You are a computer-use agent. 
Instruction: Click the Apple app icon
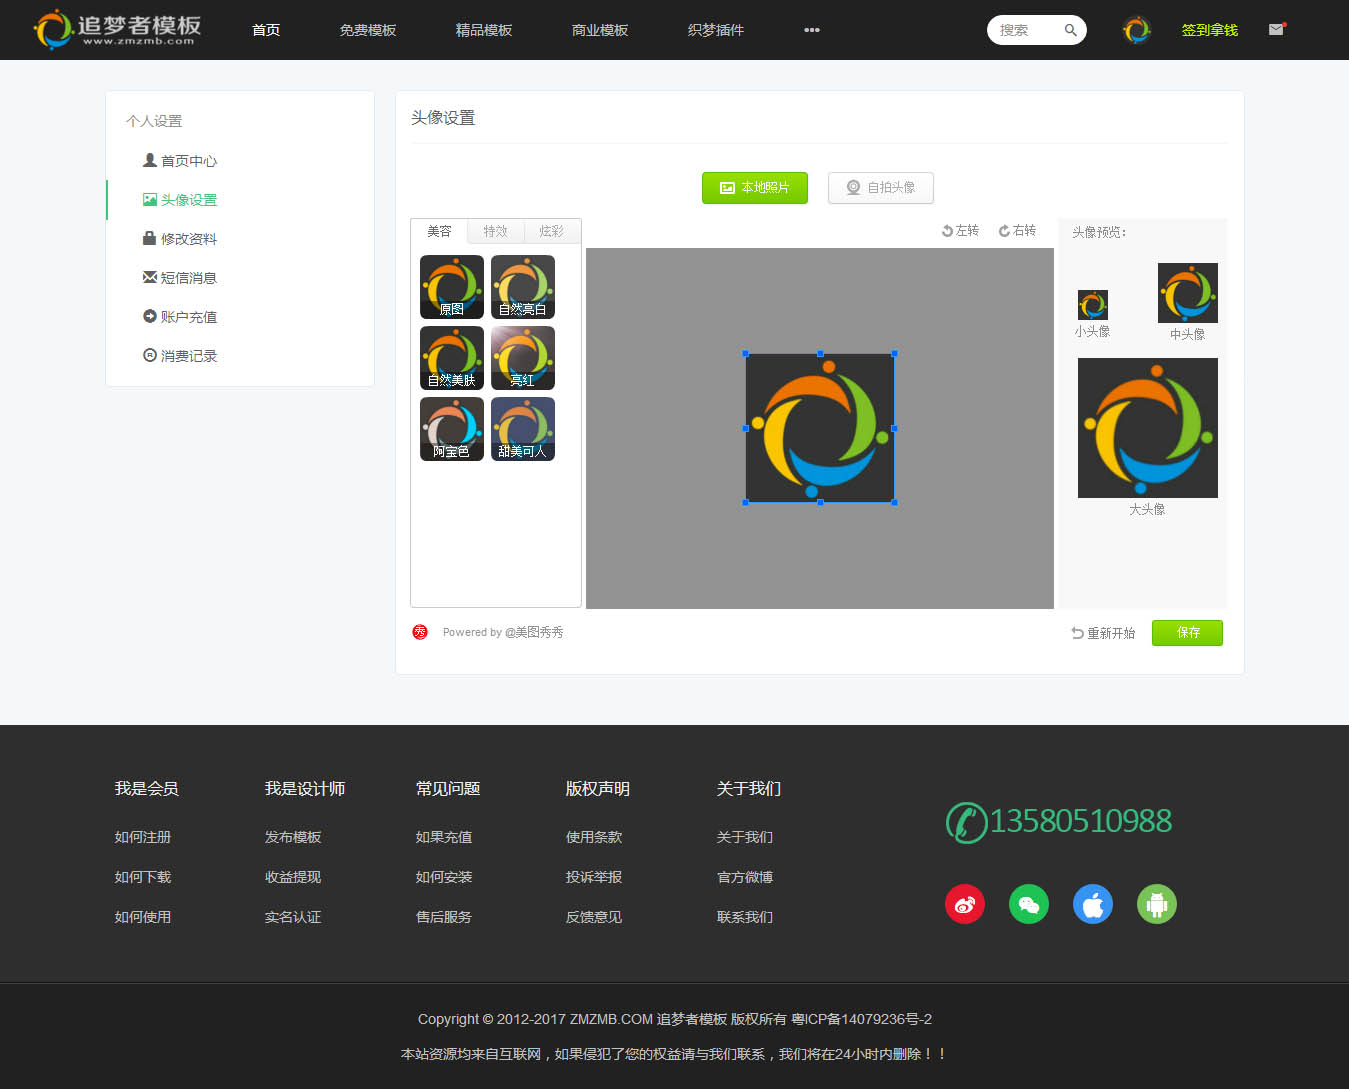click(x=1092, y=904)
